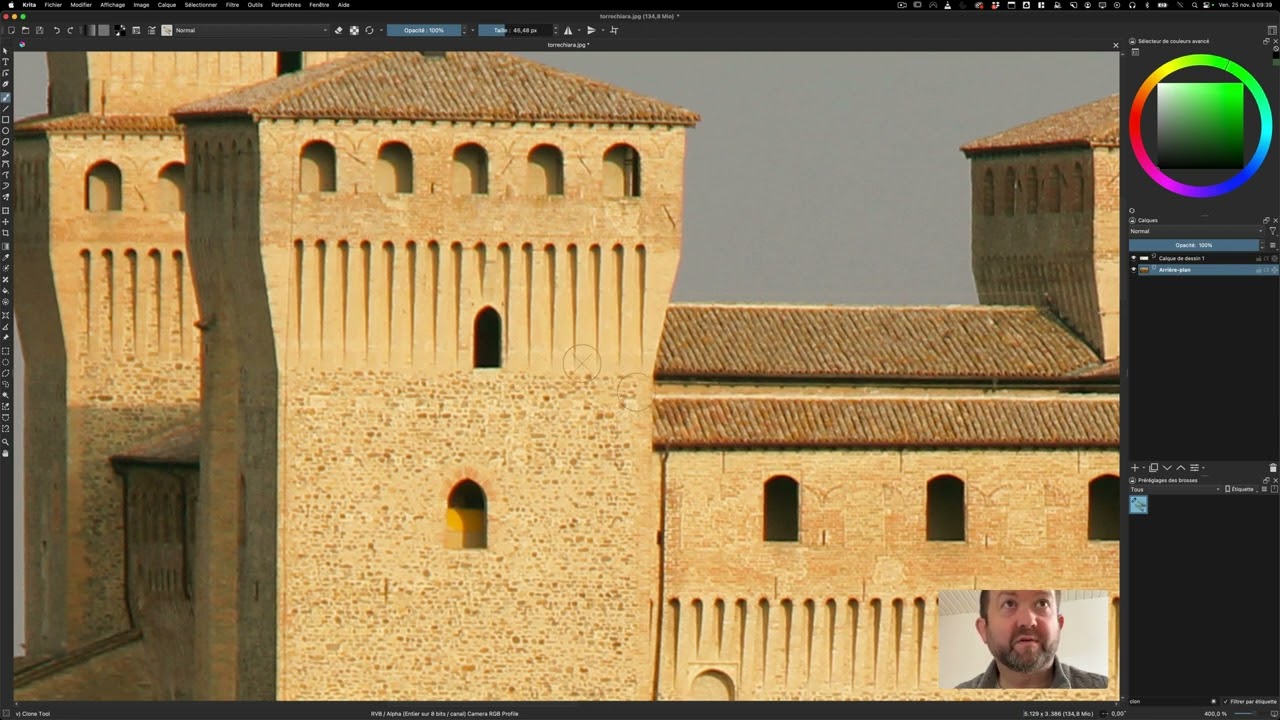
Task: Add a new paint layer
Action: (x=1135, y=467)
